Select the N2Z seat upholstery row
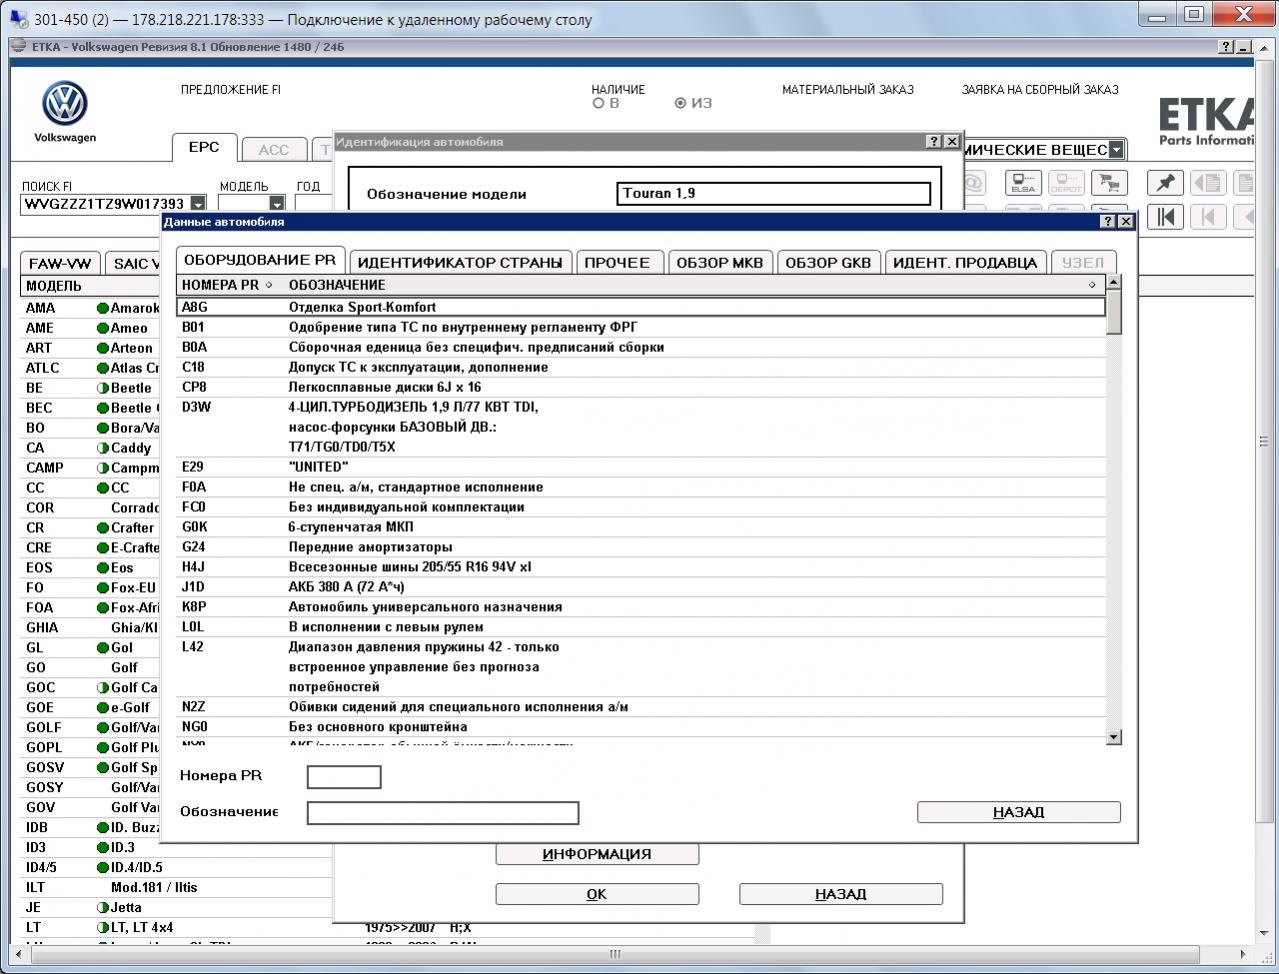 click(x=641, y=707)
